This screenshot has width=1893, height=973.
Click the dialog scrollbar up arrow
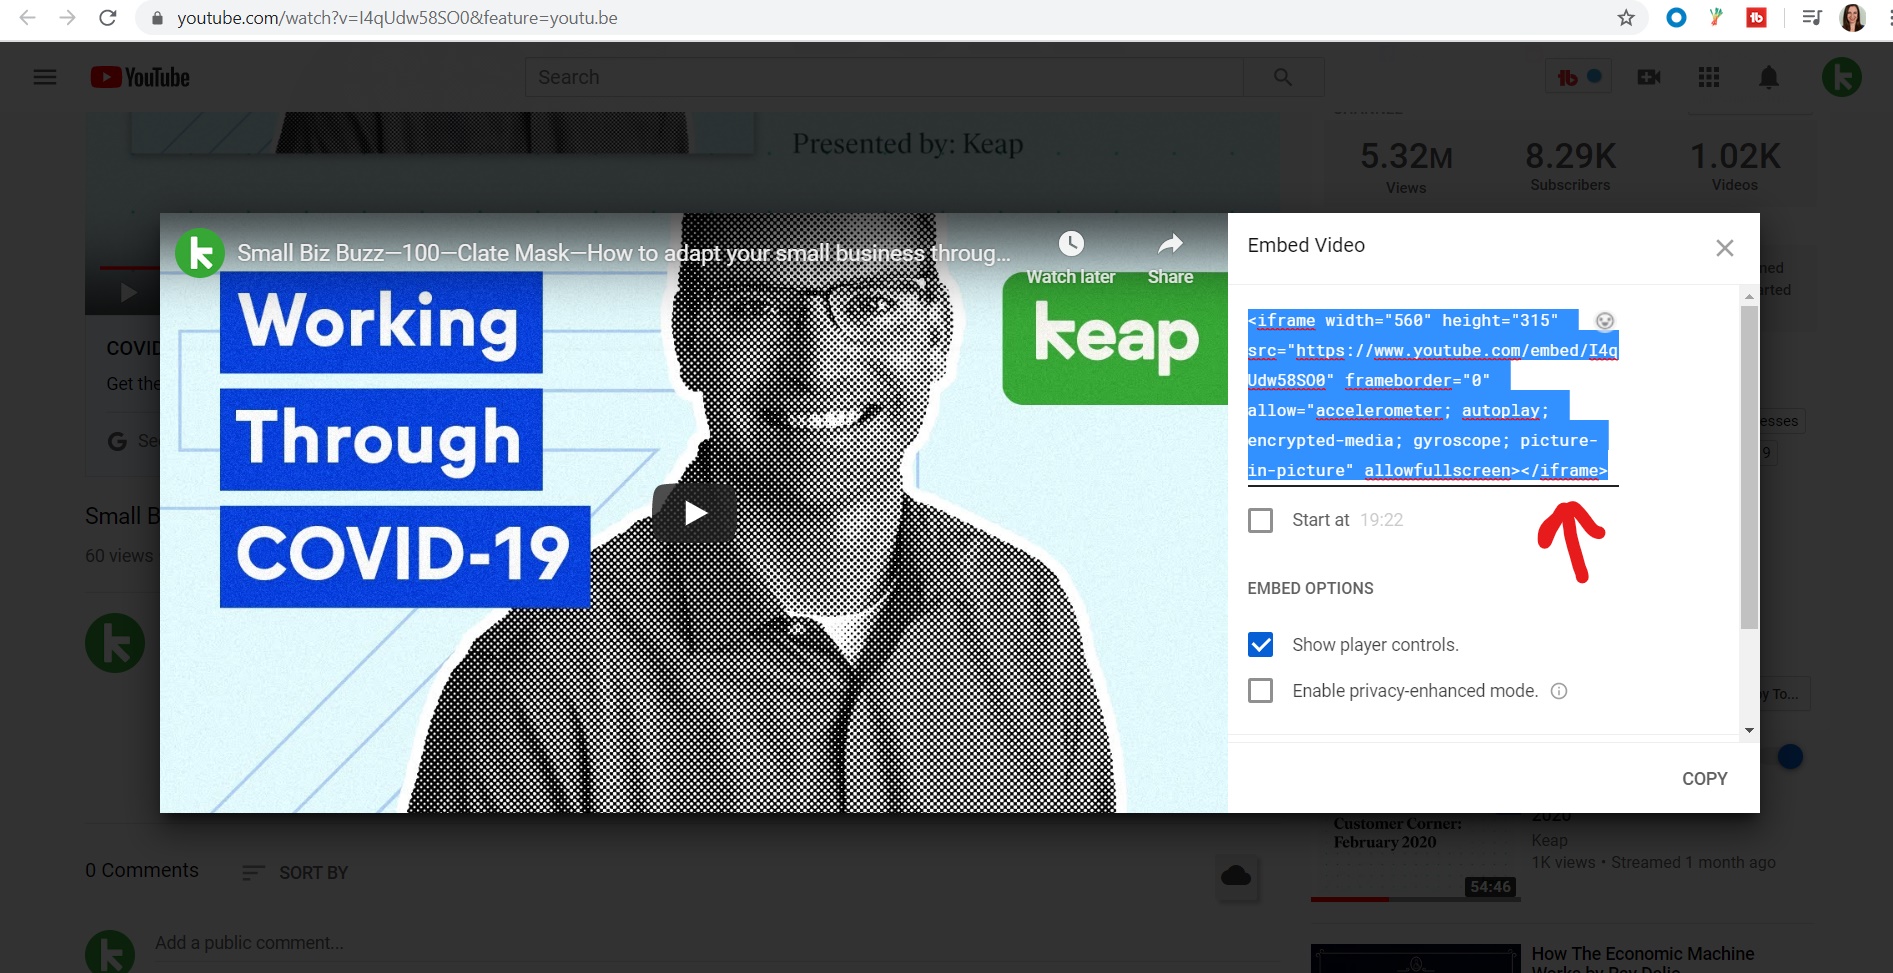click(1749, 296)
